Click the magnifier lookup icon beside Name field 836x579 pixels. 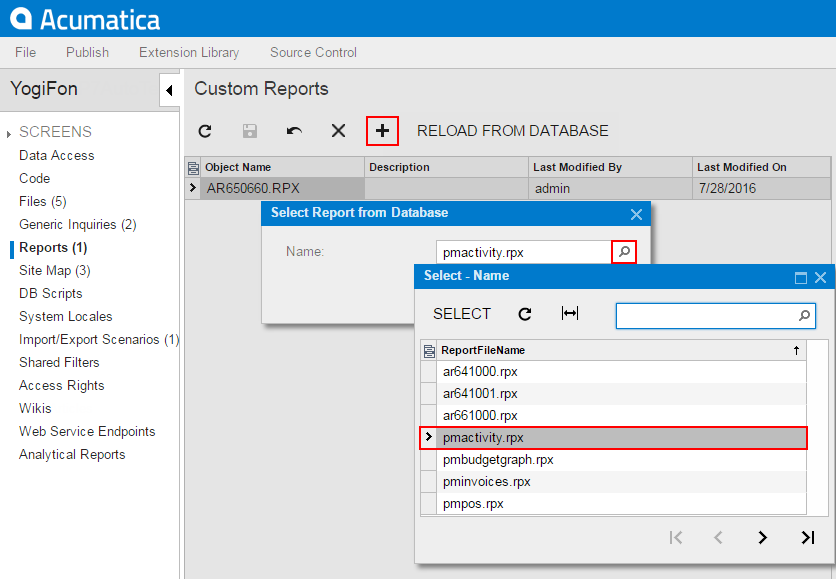(x=624, y=252)
